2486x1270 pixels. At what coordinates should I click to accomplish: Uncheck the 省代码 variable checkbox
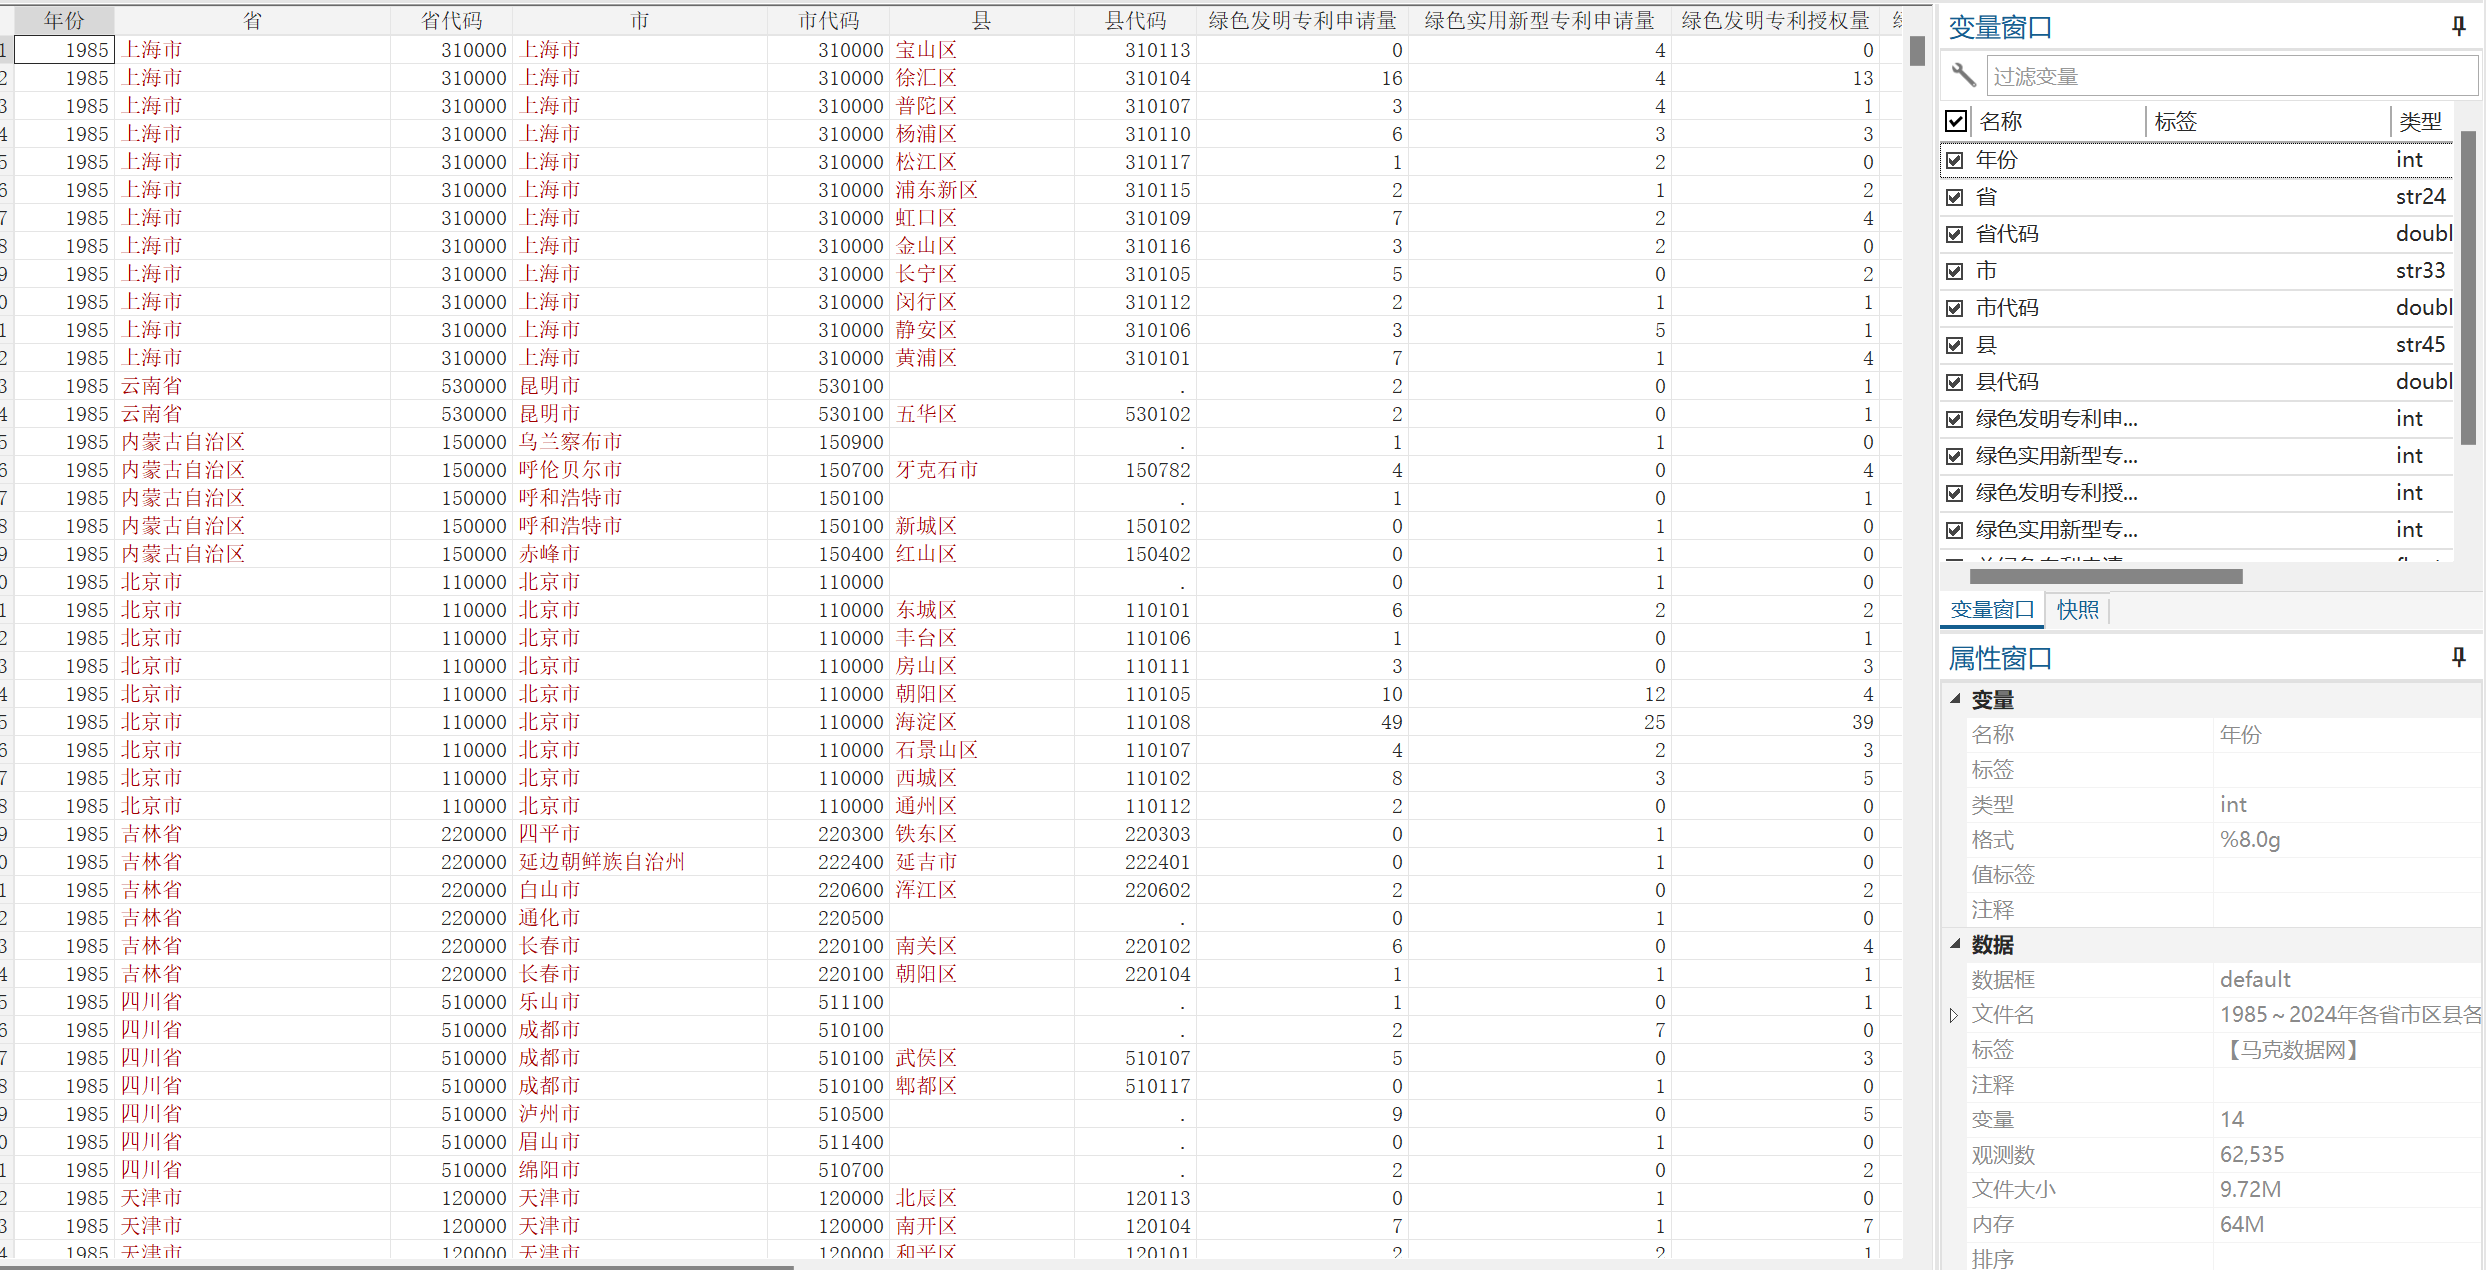(x=1955, y=234)
